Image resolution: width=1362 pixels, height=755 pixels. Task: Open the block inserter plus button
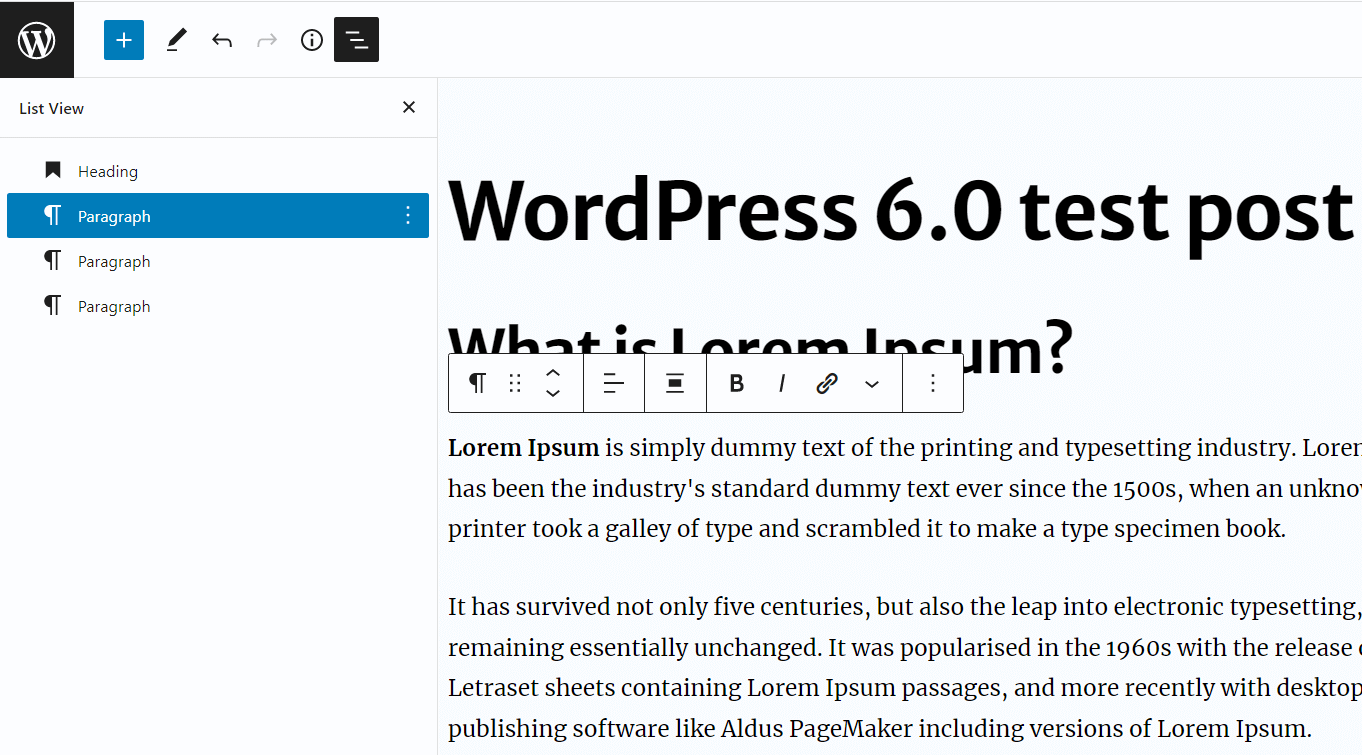124,40
